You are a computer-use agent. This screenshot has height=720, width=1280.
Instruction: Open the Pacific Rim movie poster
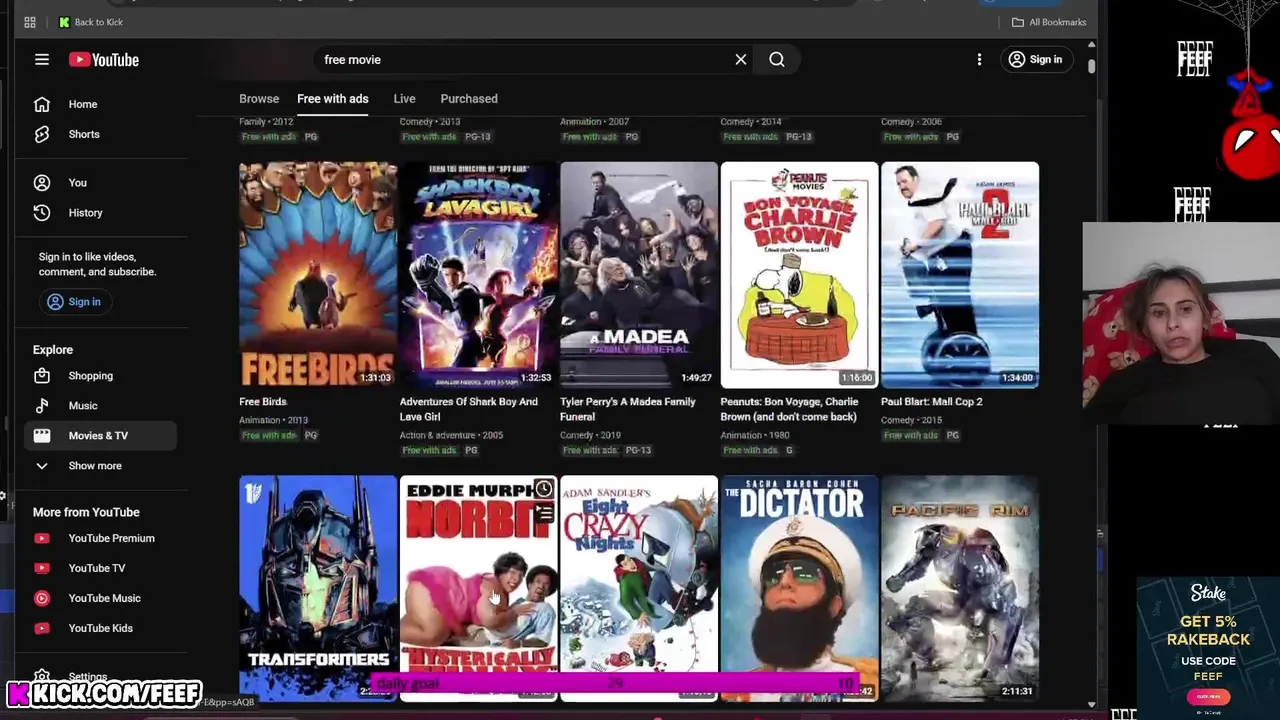tap(960, 588)
